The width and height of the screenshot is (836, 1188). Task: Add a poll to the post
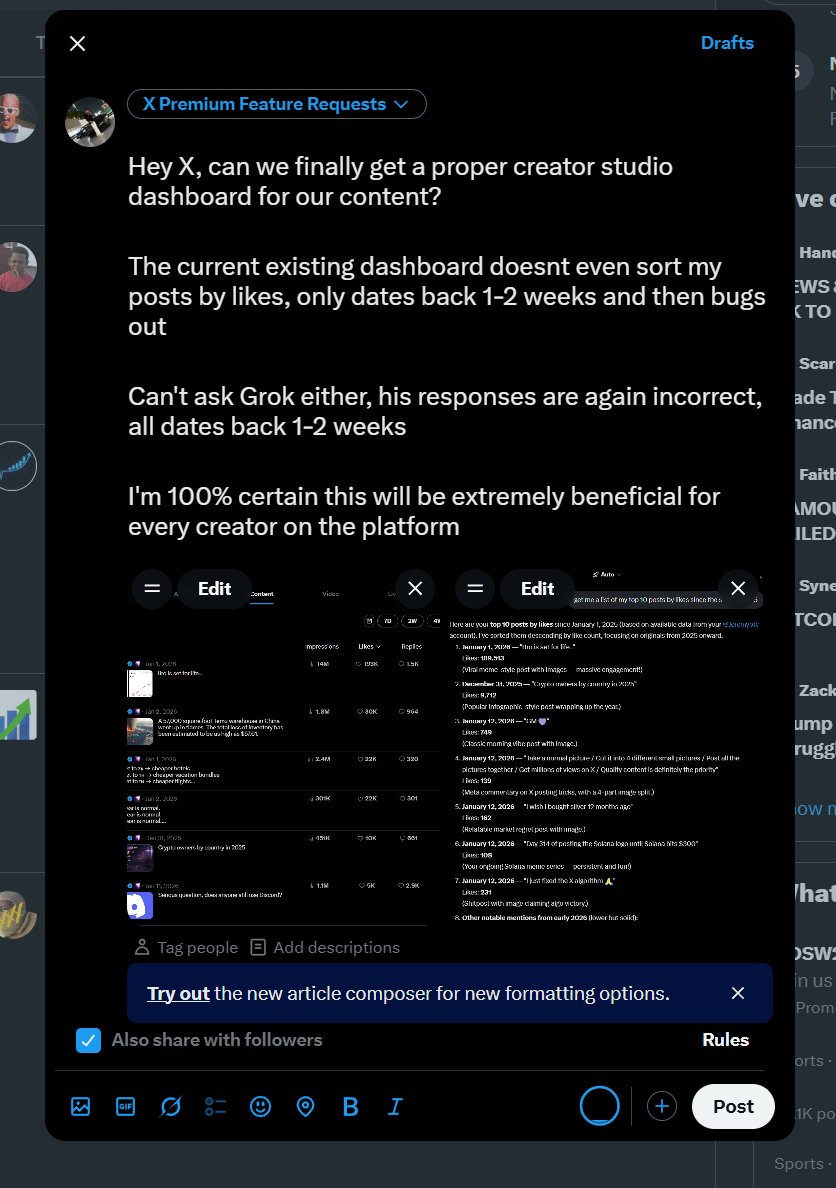click(215, 1106)
